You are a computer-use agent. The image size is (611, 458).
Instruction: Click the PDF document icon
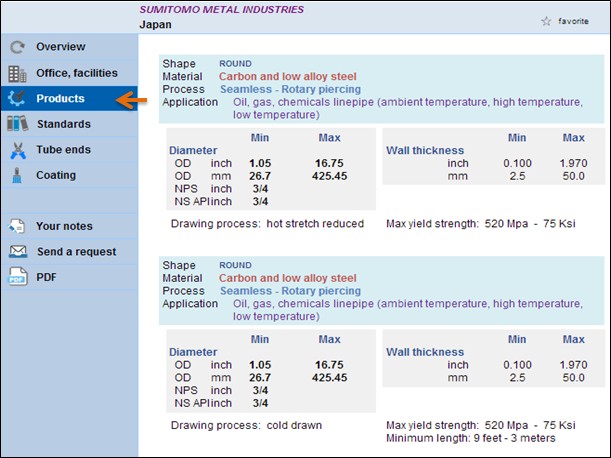coord(18,277)
